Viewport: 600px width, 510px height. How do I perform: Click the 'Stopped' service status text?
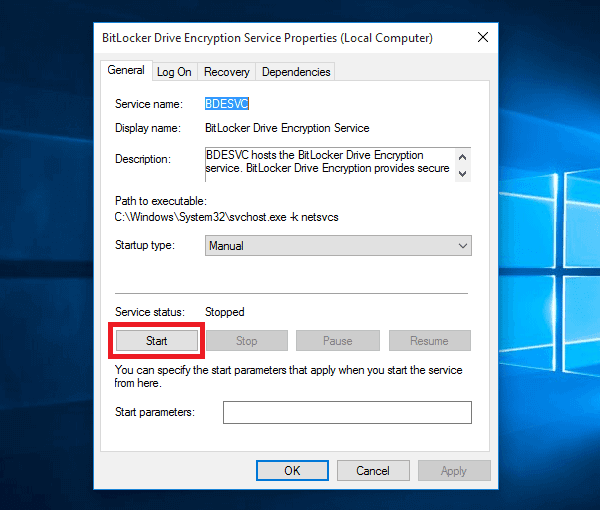click(x=225, y=312)
